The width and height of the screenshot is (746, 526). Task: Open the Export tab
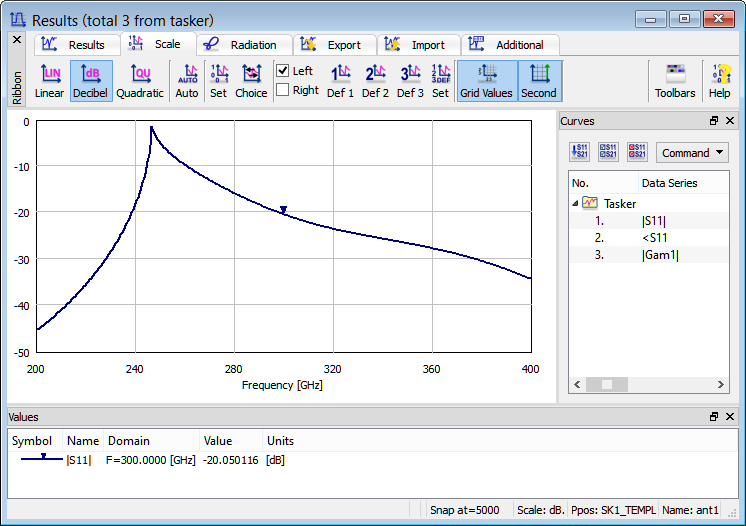click(335, 45)
